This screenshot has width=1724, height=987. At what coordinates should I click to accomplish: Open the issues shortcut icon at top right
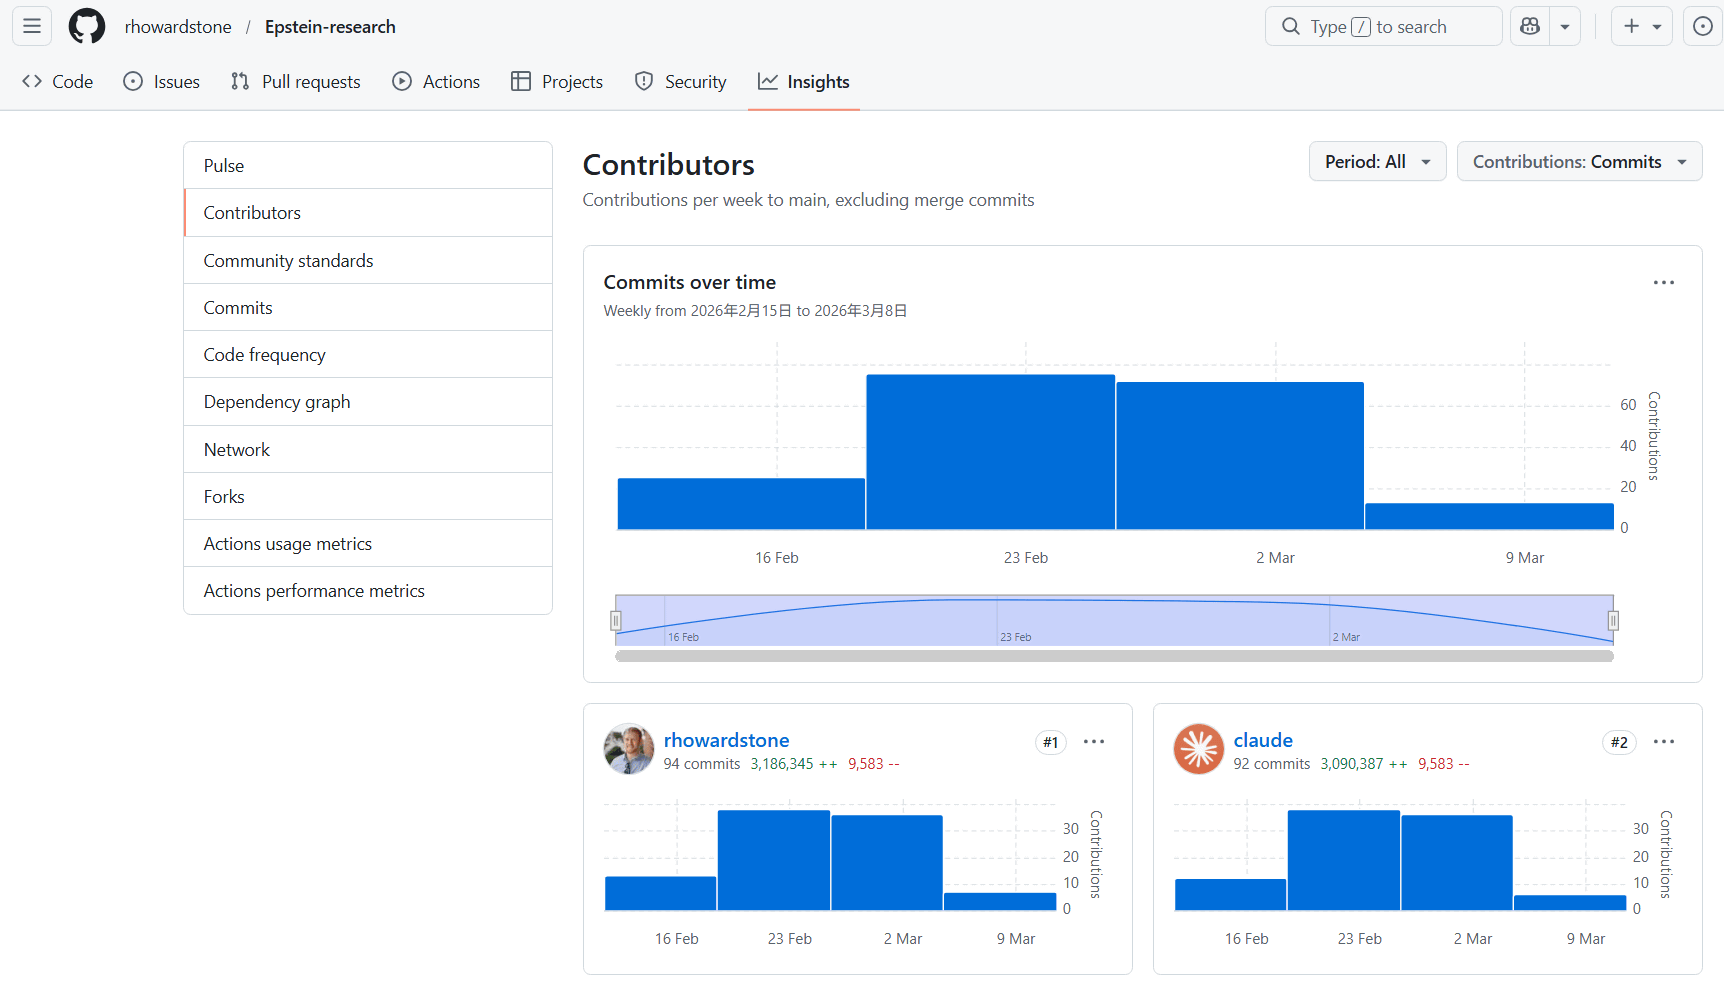[1702, 26]
